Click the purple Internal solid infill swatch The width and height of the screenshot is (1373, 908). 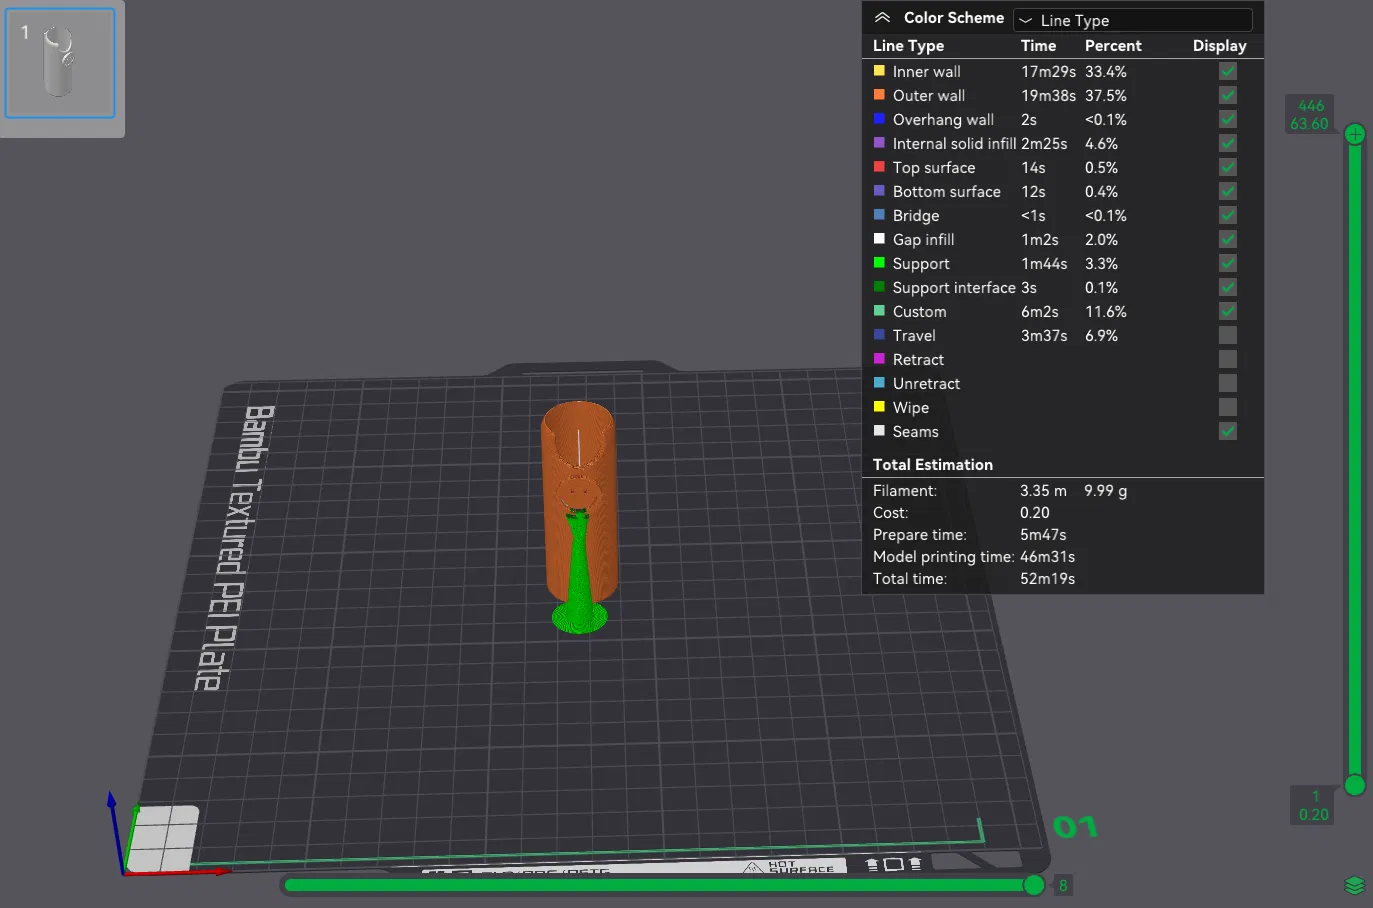coord(879,143)
